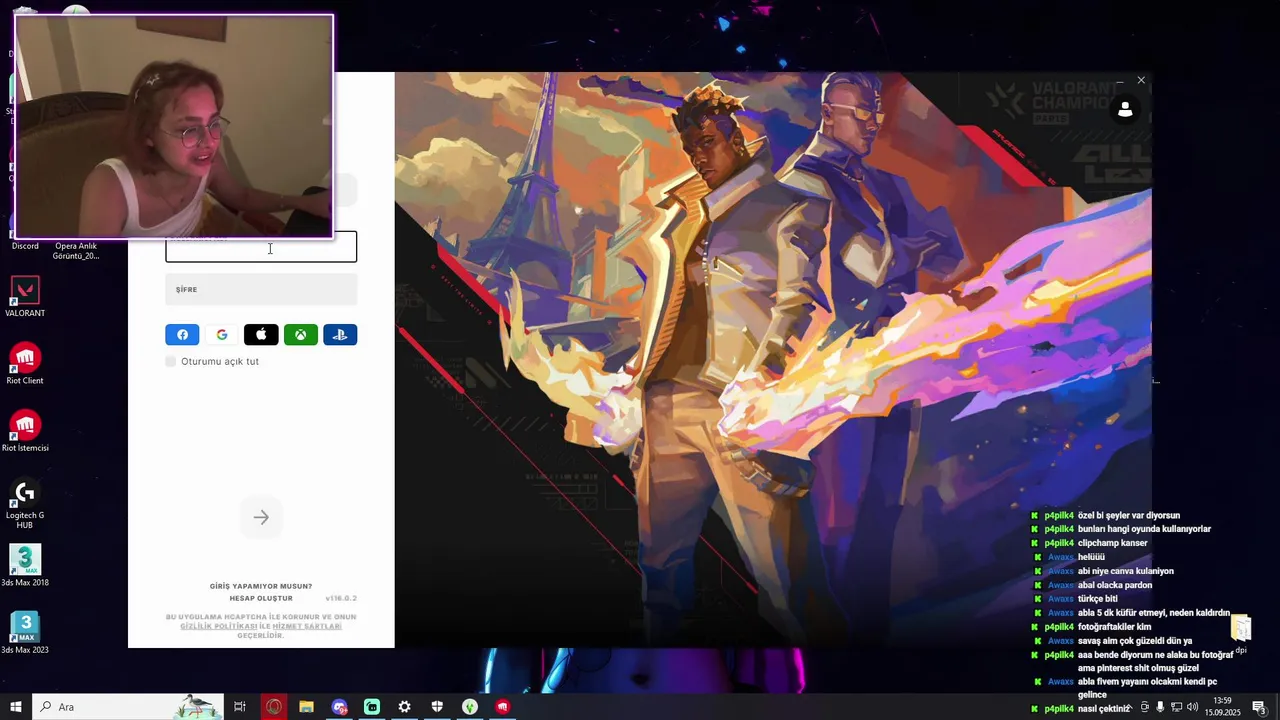The width and height of the screenshot is (1280, 720).
Task: Focus the username input field
Action: pyautogui.click(x=261, y=247)
